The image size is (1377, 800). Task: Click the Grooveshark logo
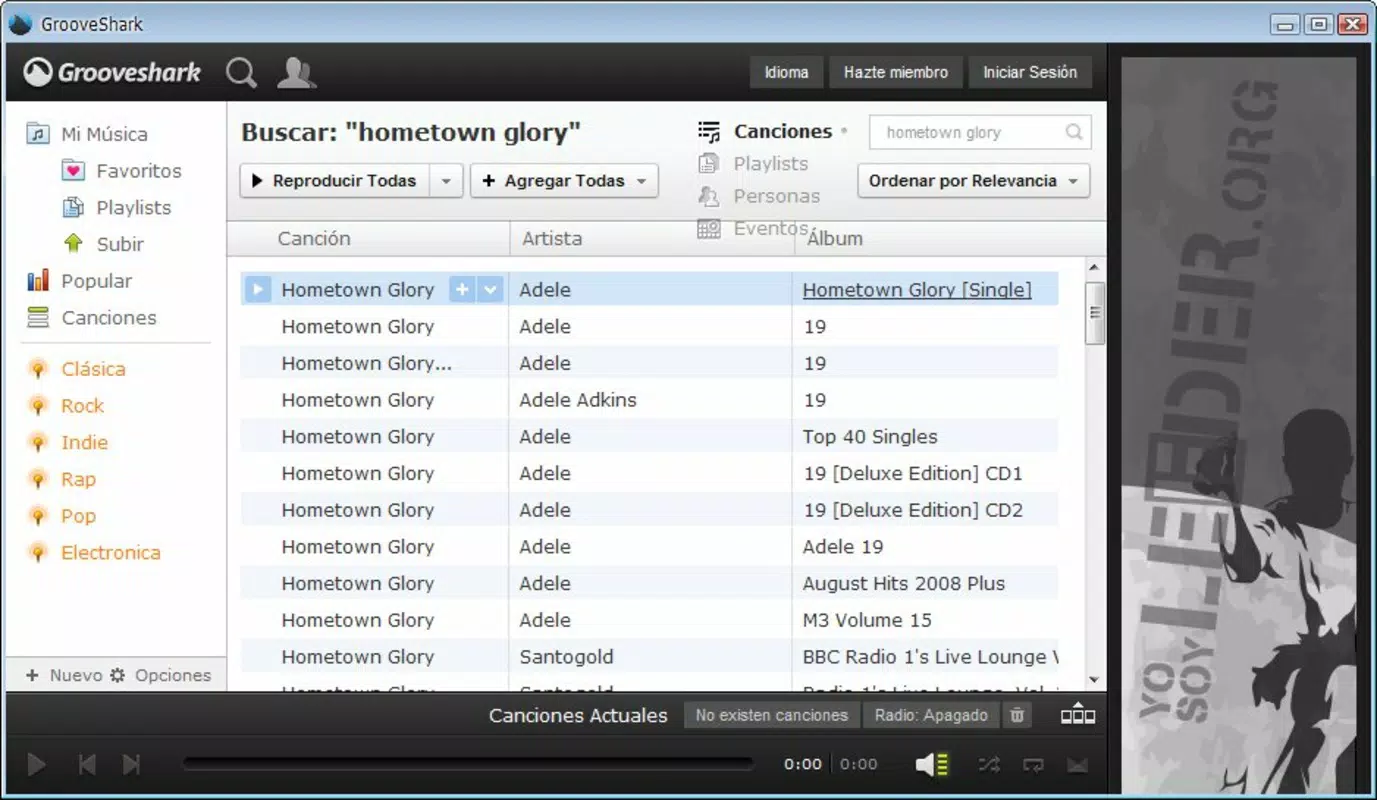(112, 72)
